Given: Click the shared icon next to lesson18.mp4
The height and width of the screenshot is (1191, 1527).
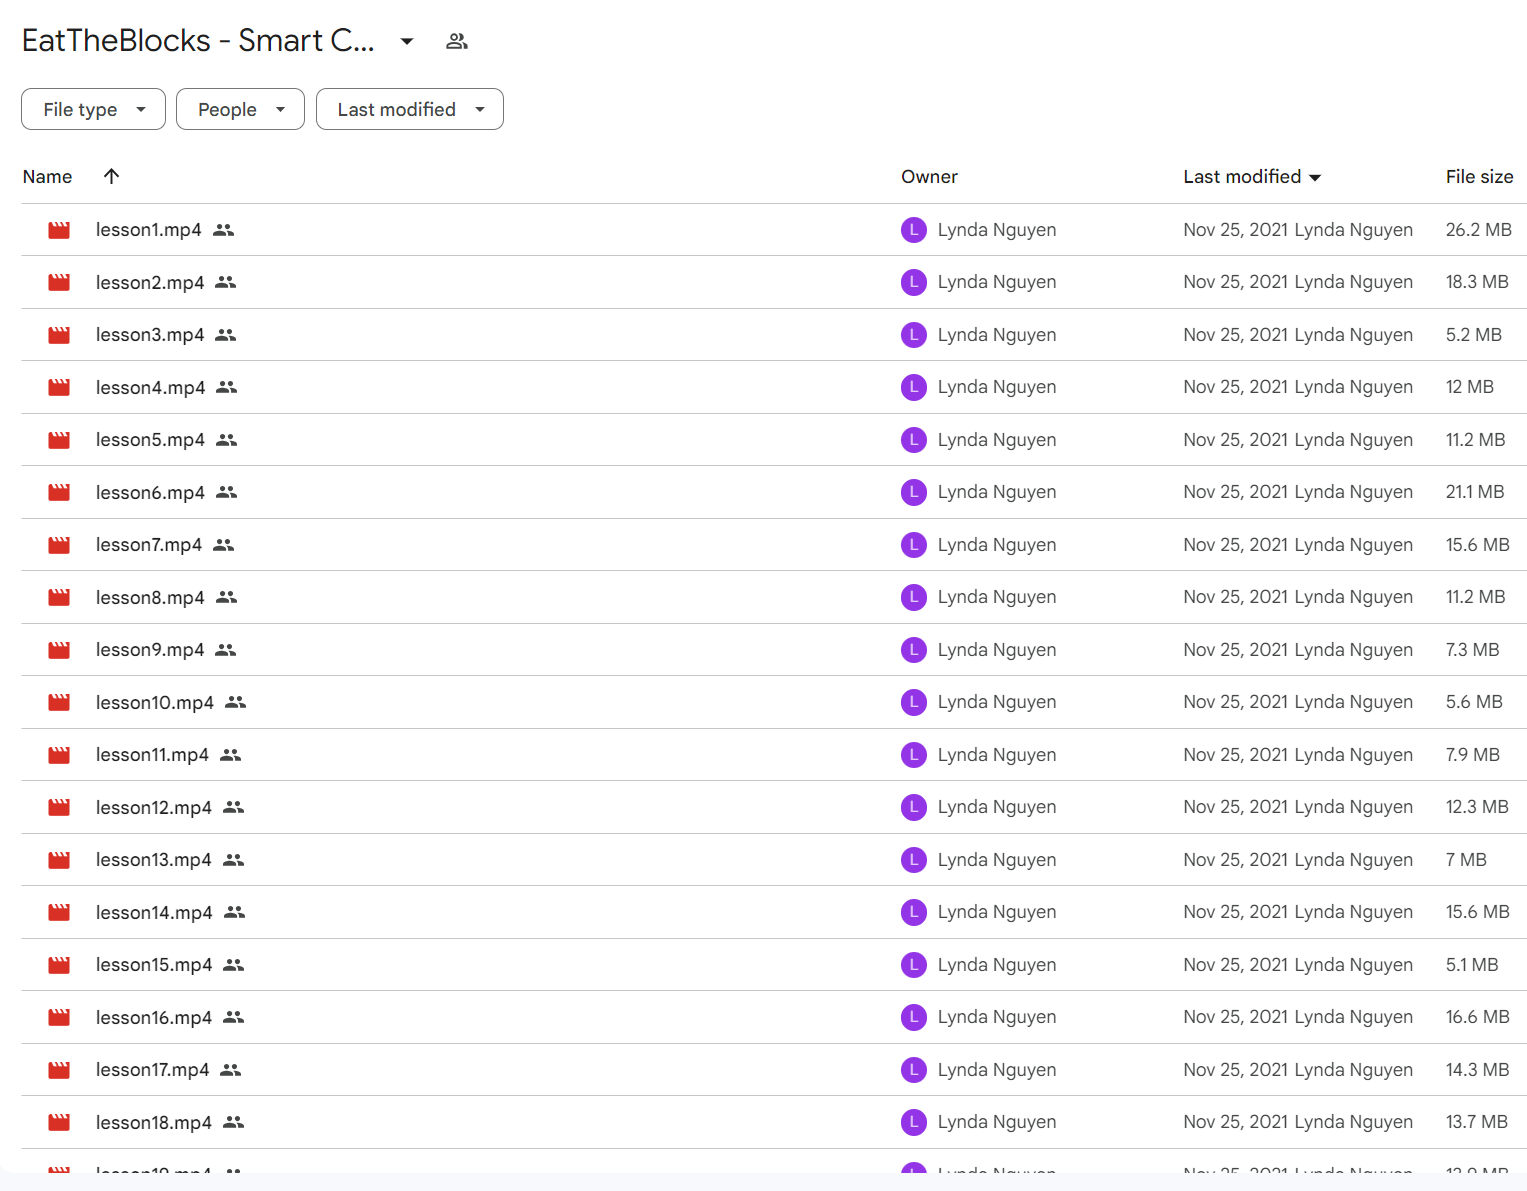Looking at the screenshot, I should pos(234,1123).
